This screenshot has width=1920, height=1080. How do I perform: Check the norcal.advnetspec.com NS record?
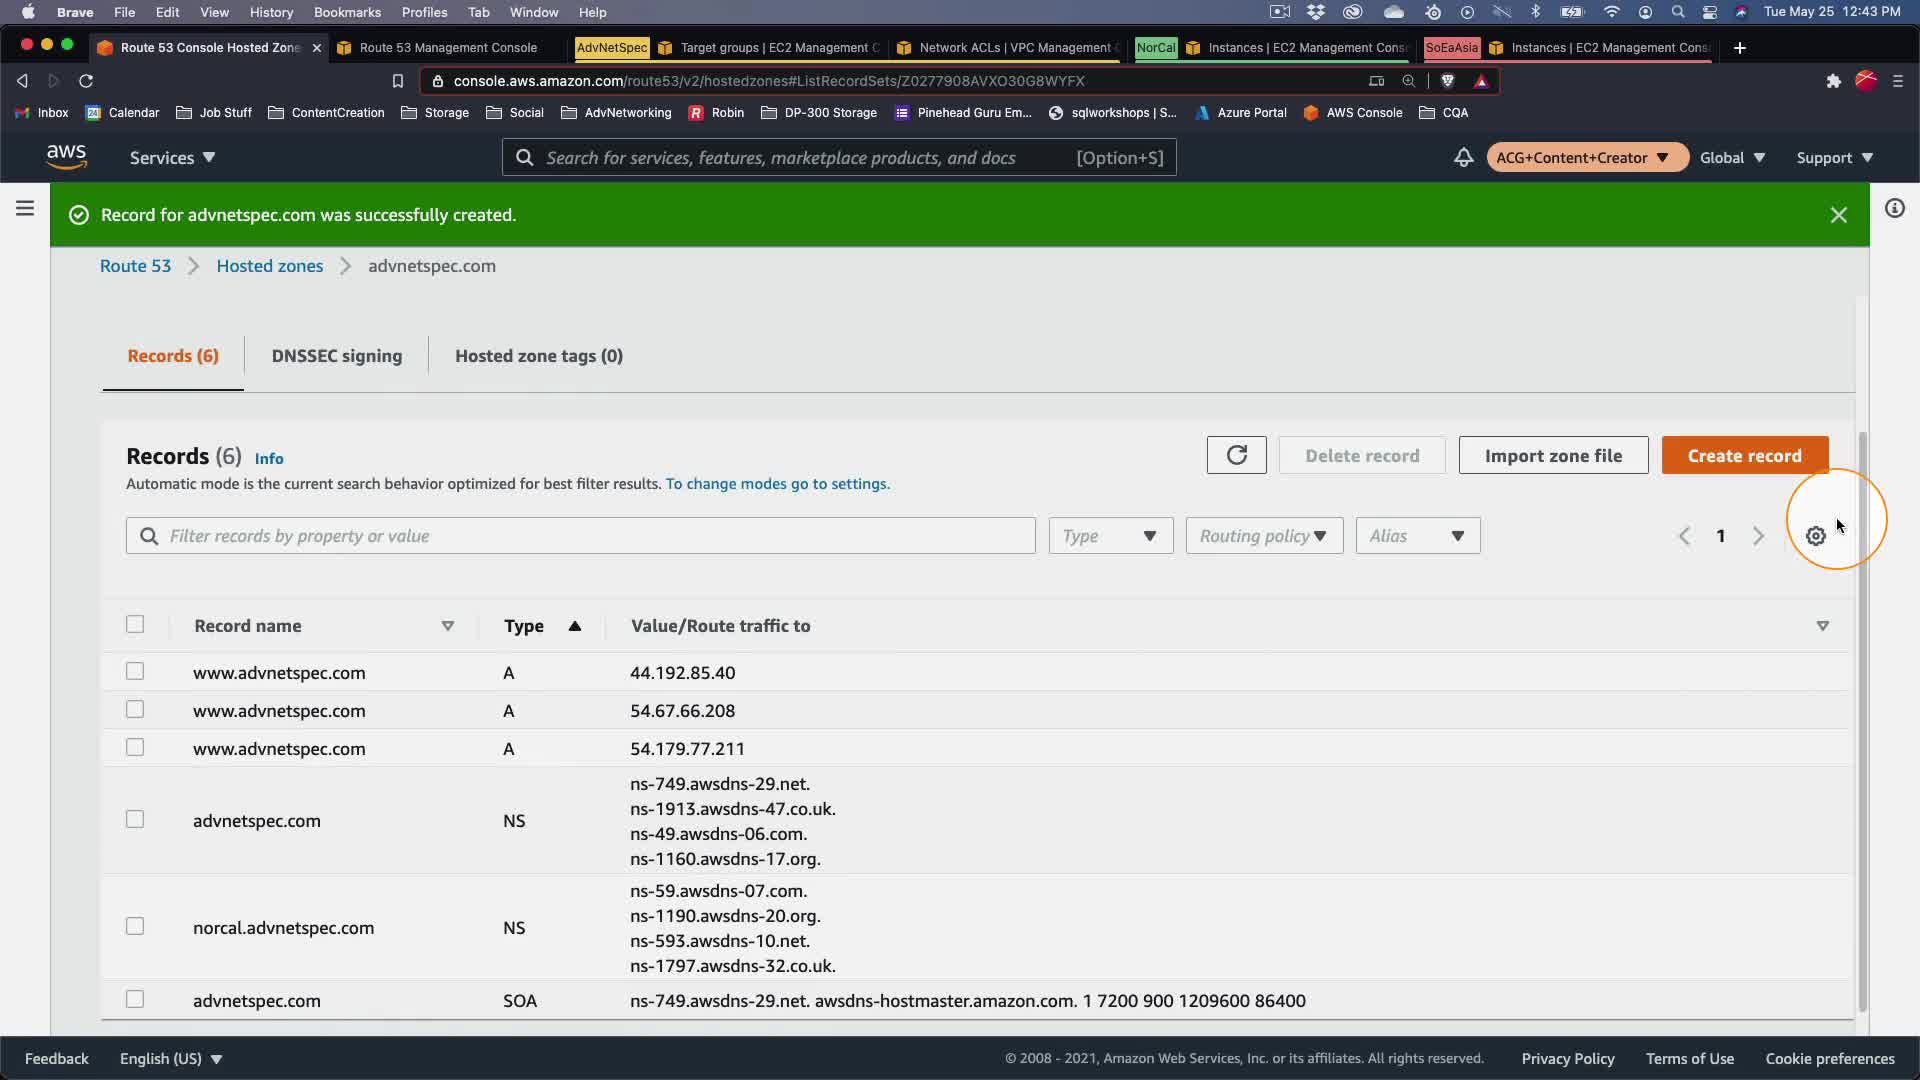point(135,927)
